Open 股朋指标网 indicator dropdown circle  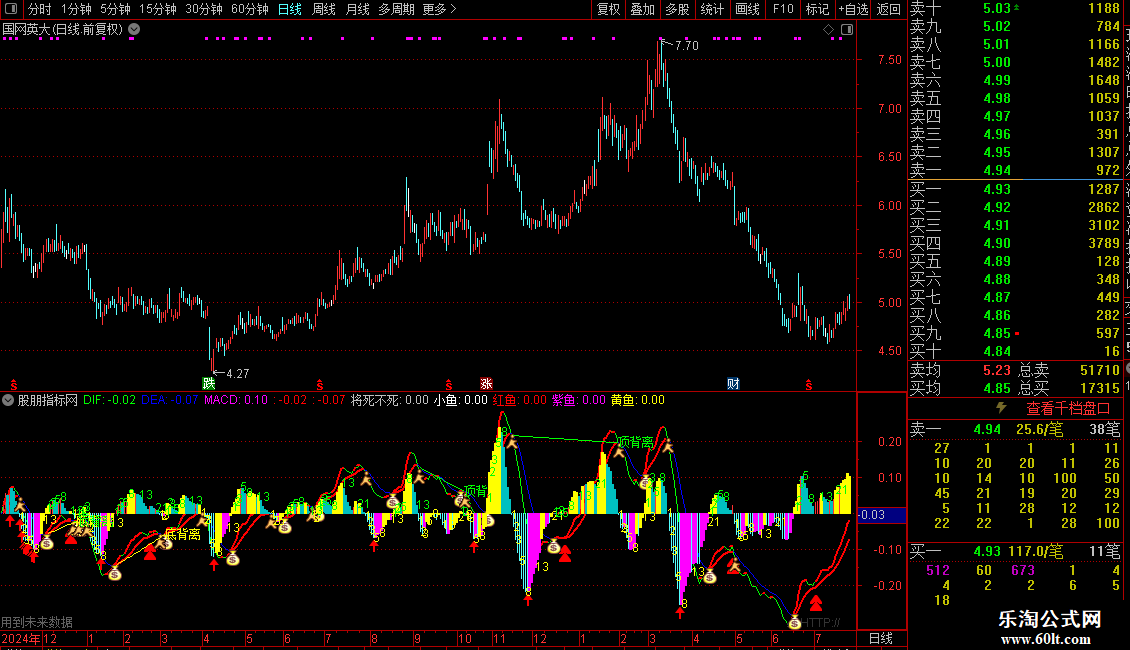pos(8,400)
